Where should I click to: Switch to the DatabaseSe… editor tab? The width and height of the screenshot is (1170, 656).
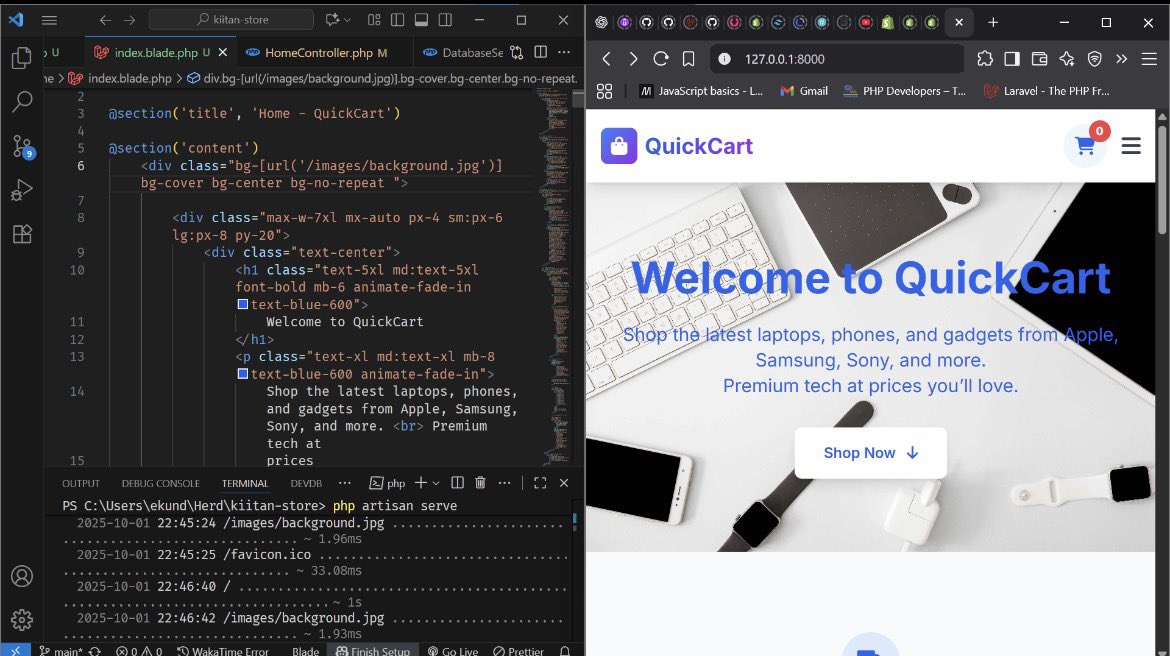click(x=463, y=52)
